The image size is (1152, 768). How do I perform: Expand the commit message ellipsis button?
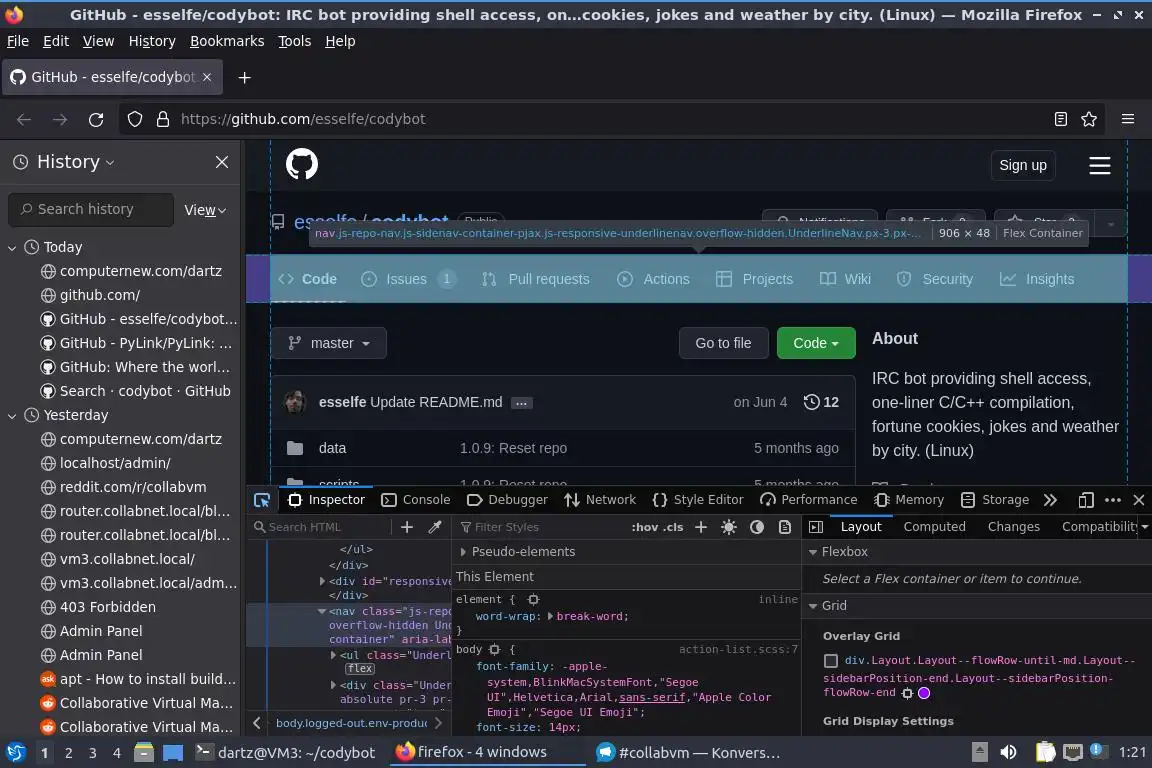(521, 403)
